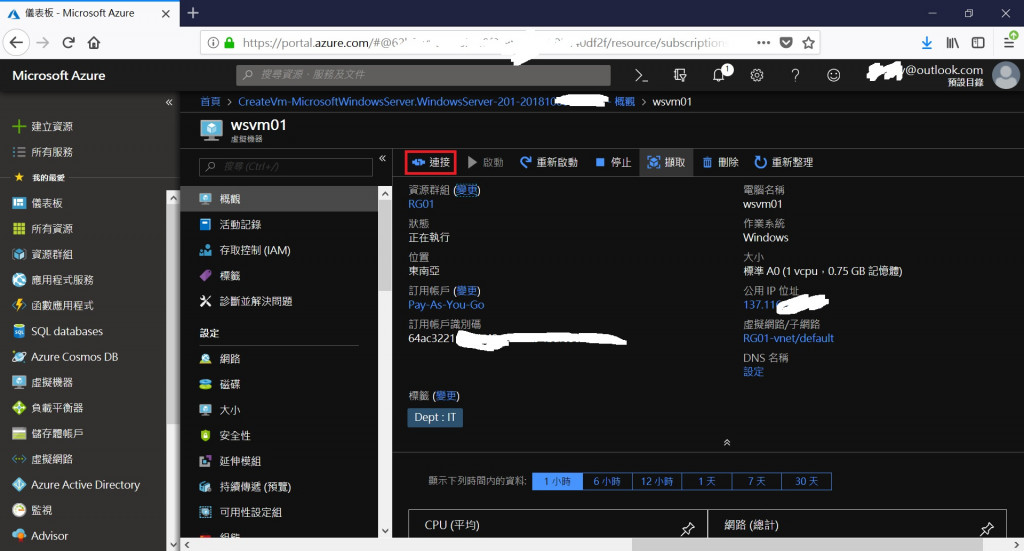Open 監視 in left sidebar
1024x551 pixels.
tap(33, 510)
